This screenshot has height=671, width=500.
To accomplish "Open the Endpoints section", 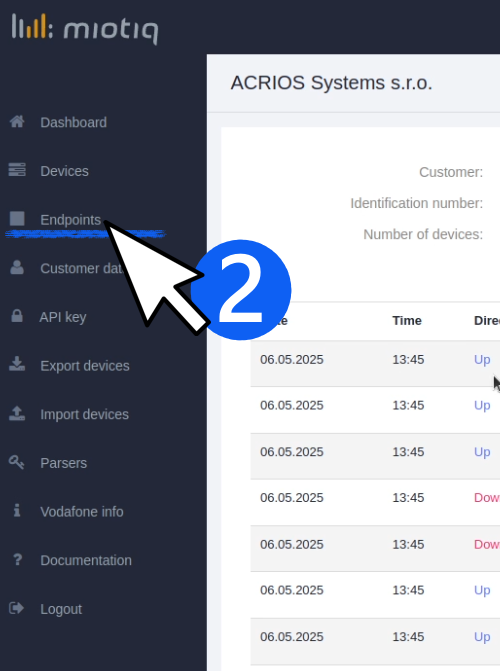I will point(71,220).
